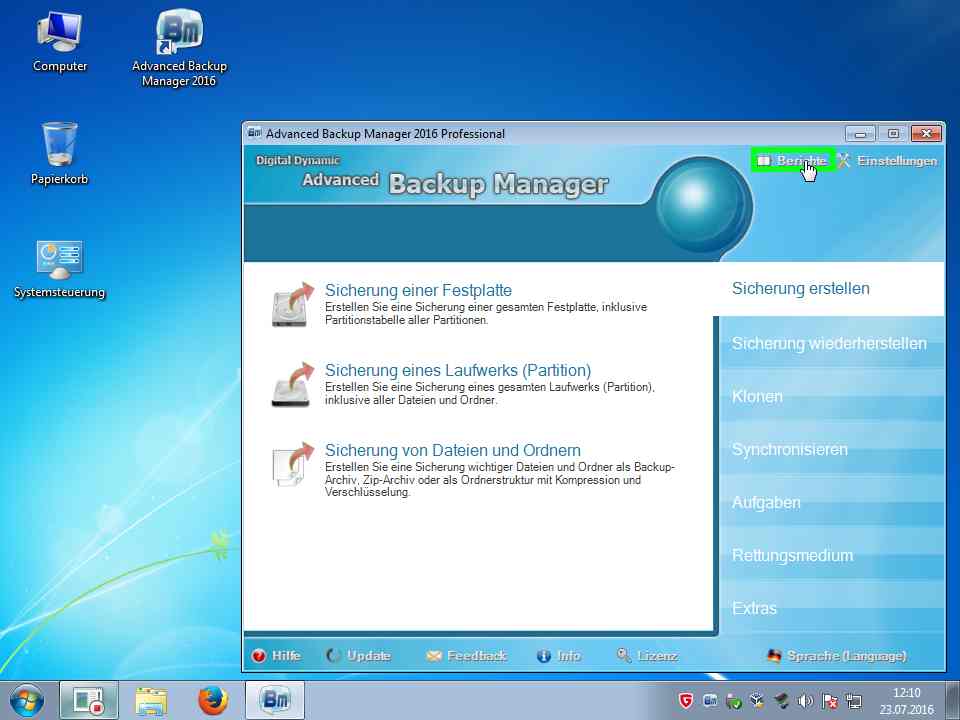Click the blue Info icon
The width and height of the screenshot is (960, 720).
544,656
